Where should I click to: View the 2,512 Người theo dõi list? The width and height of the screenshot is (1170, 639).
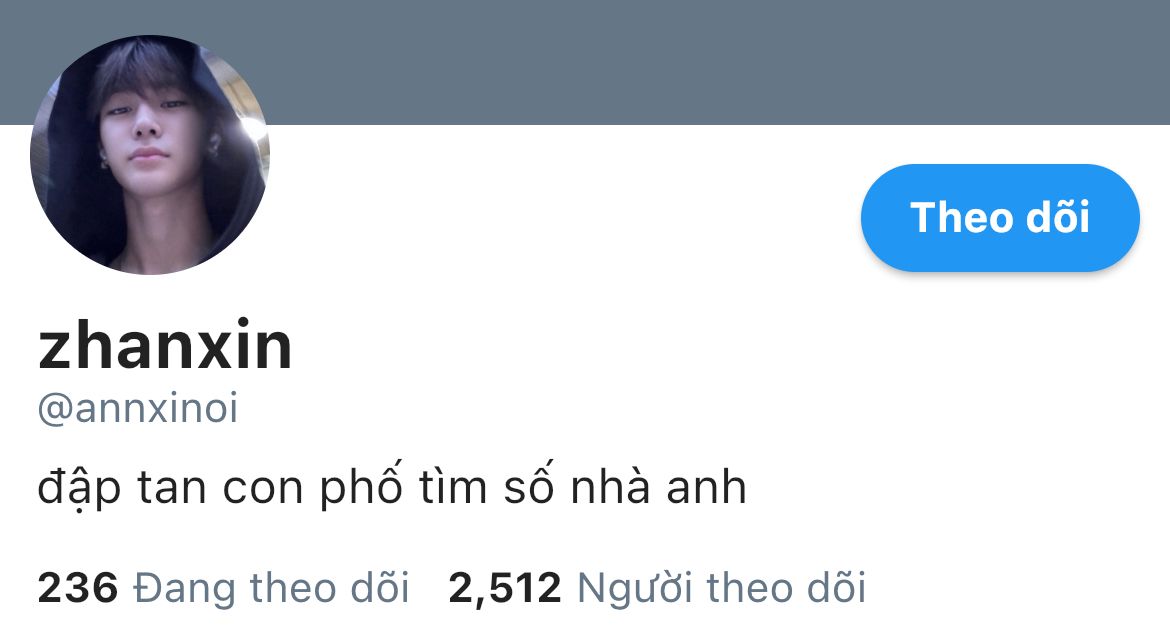657,587
